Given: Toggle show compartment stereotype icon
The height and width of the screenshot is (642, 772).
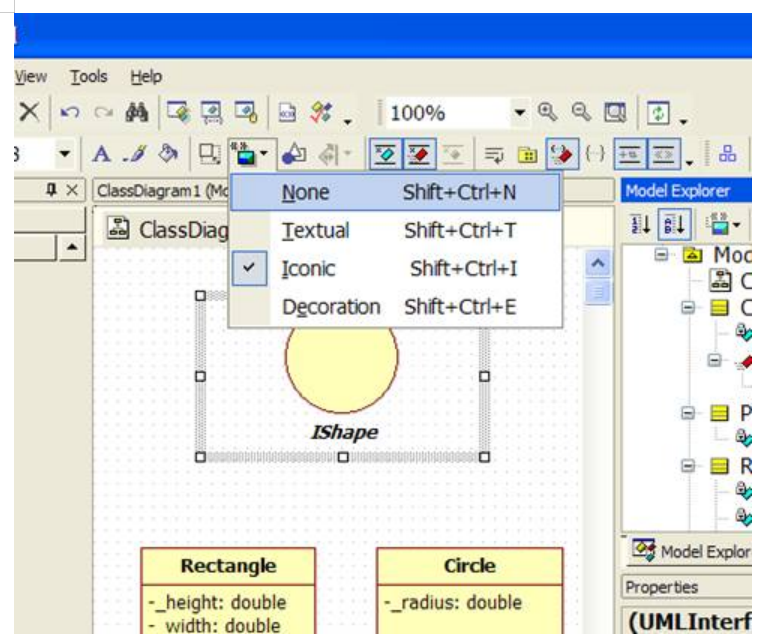Looking at the screenshot, I should click(664, 155).
